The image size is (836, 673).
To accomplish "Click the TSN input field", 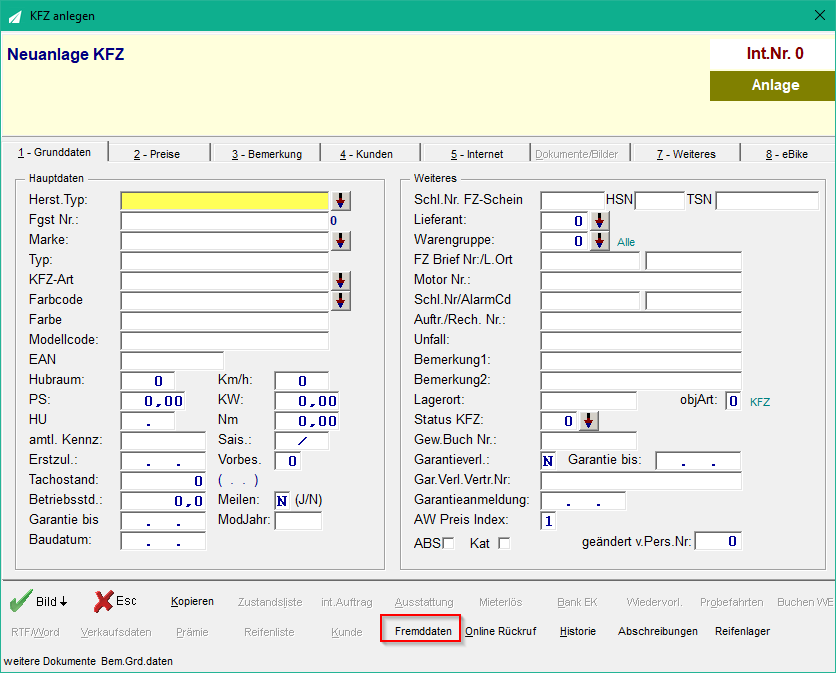I will coord(767,201).
